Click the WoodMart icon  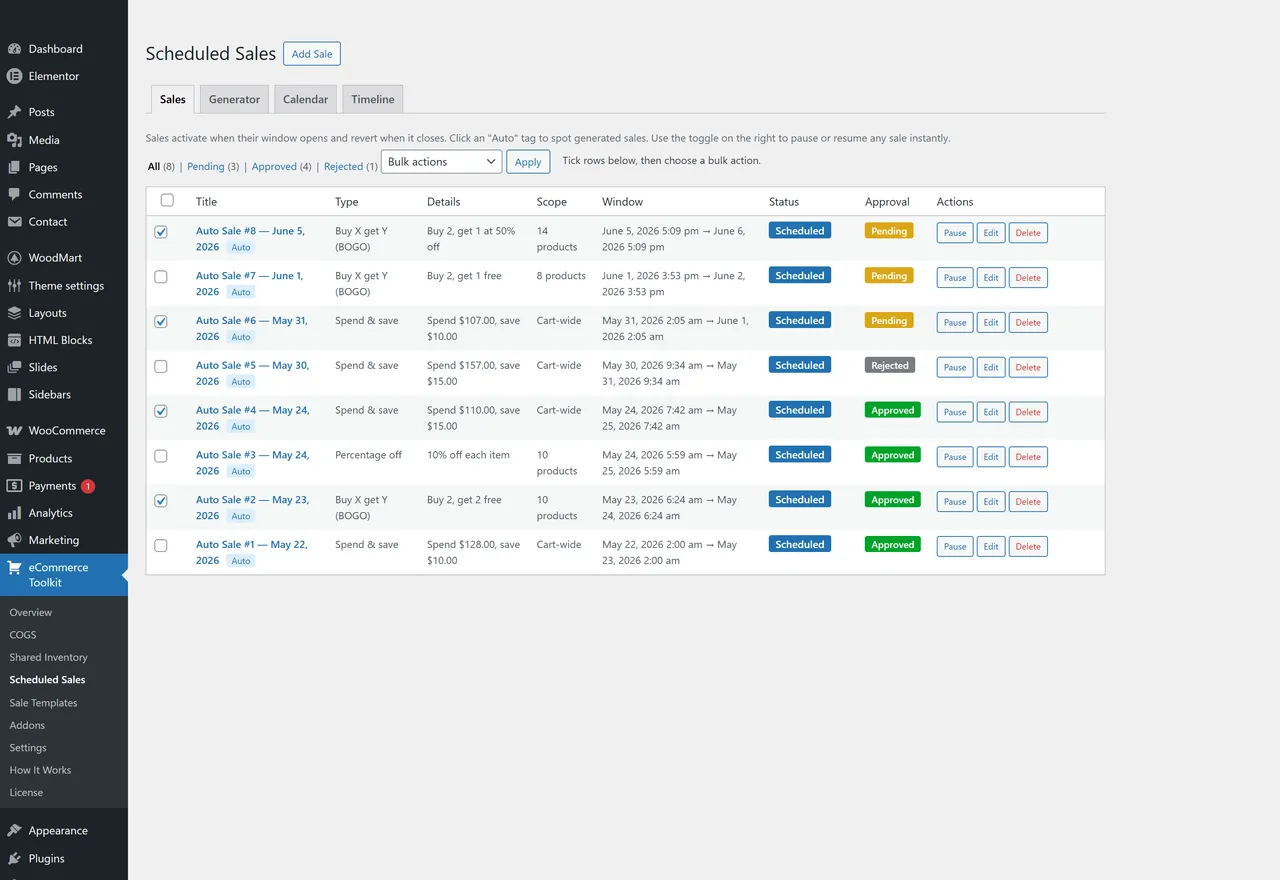coord(14,258)
